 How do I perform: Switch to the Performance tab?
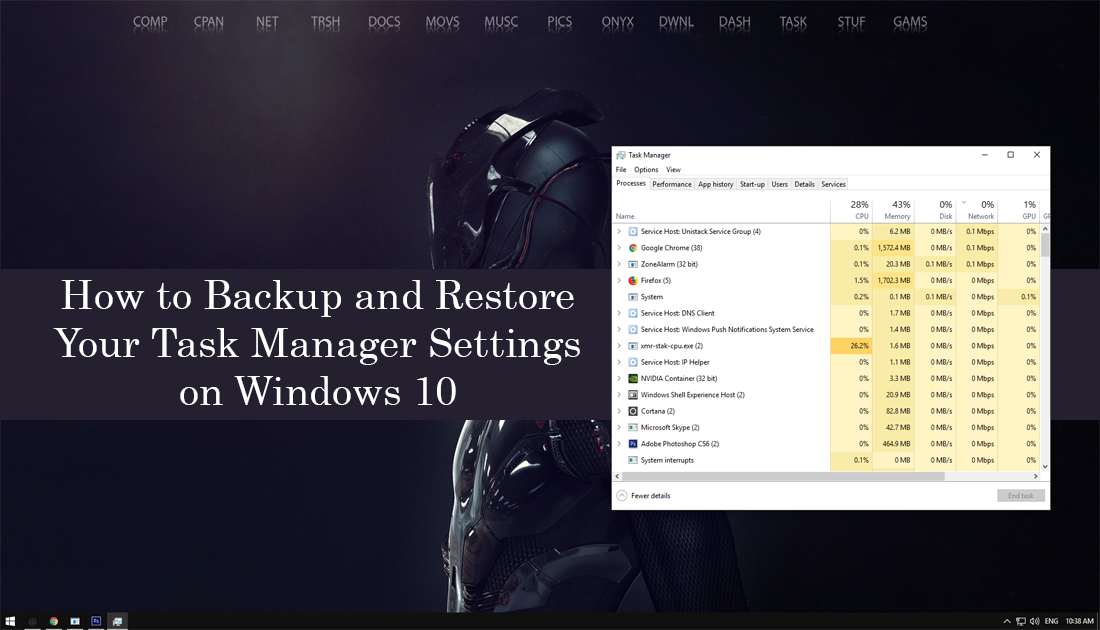click(671, 185)
